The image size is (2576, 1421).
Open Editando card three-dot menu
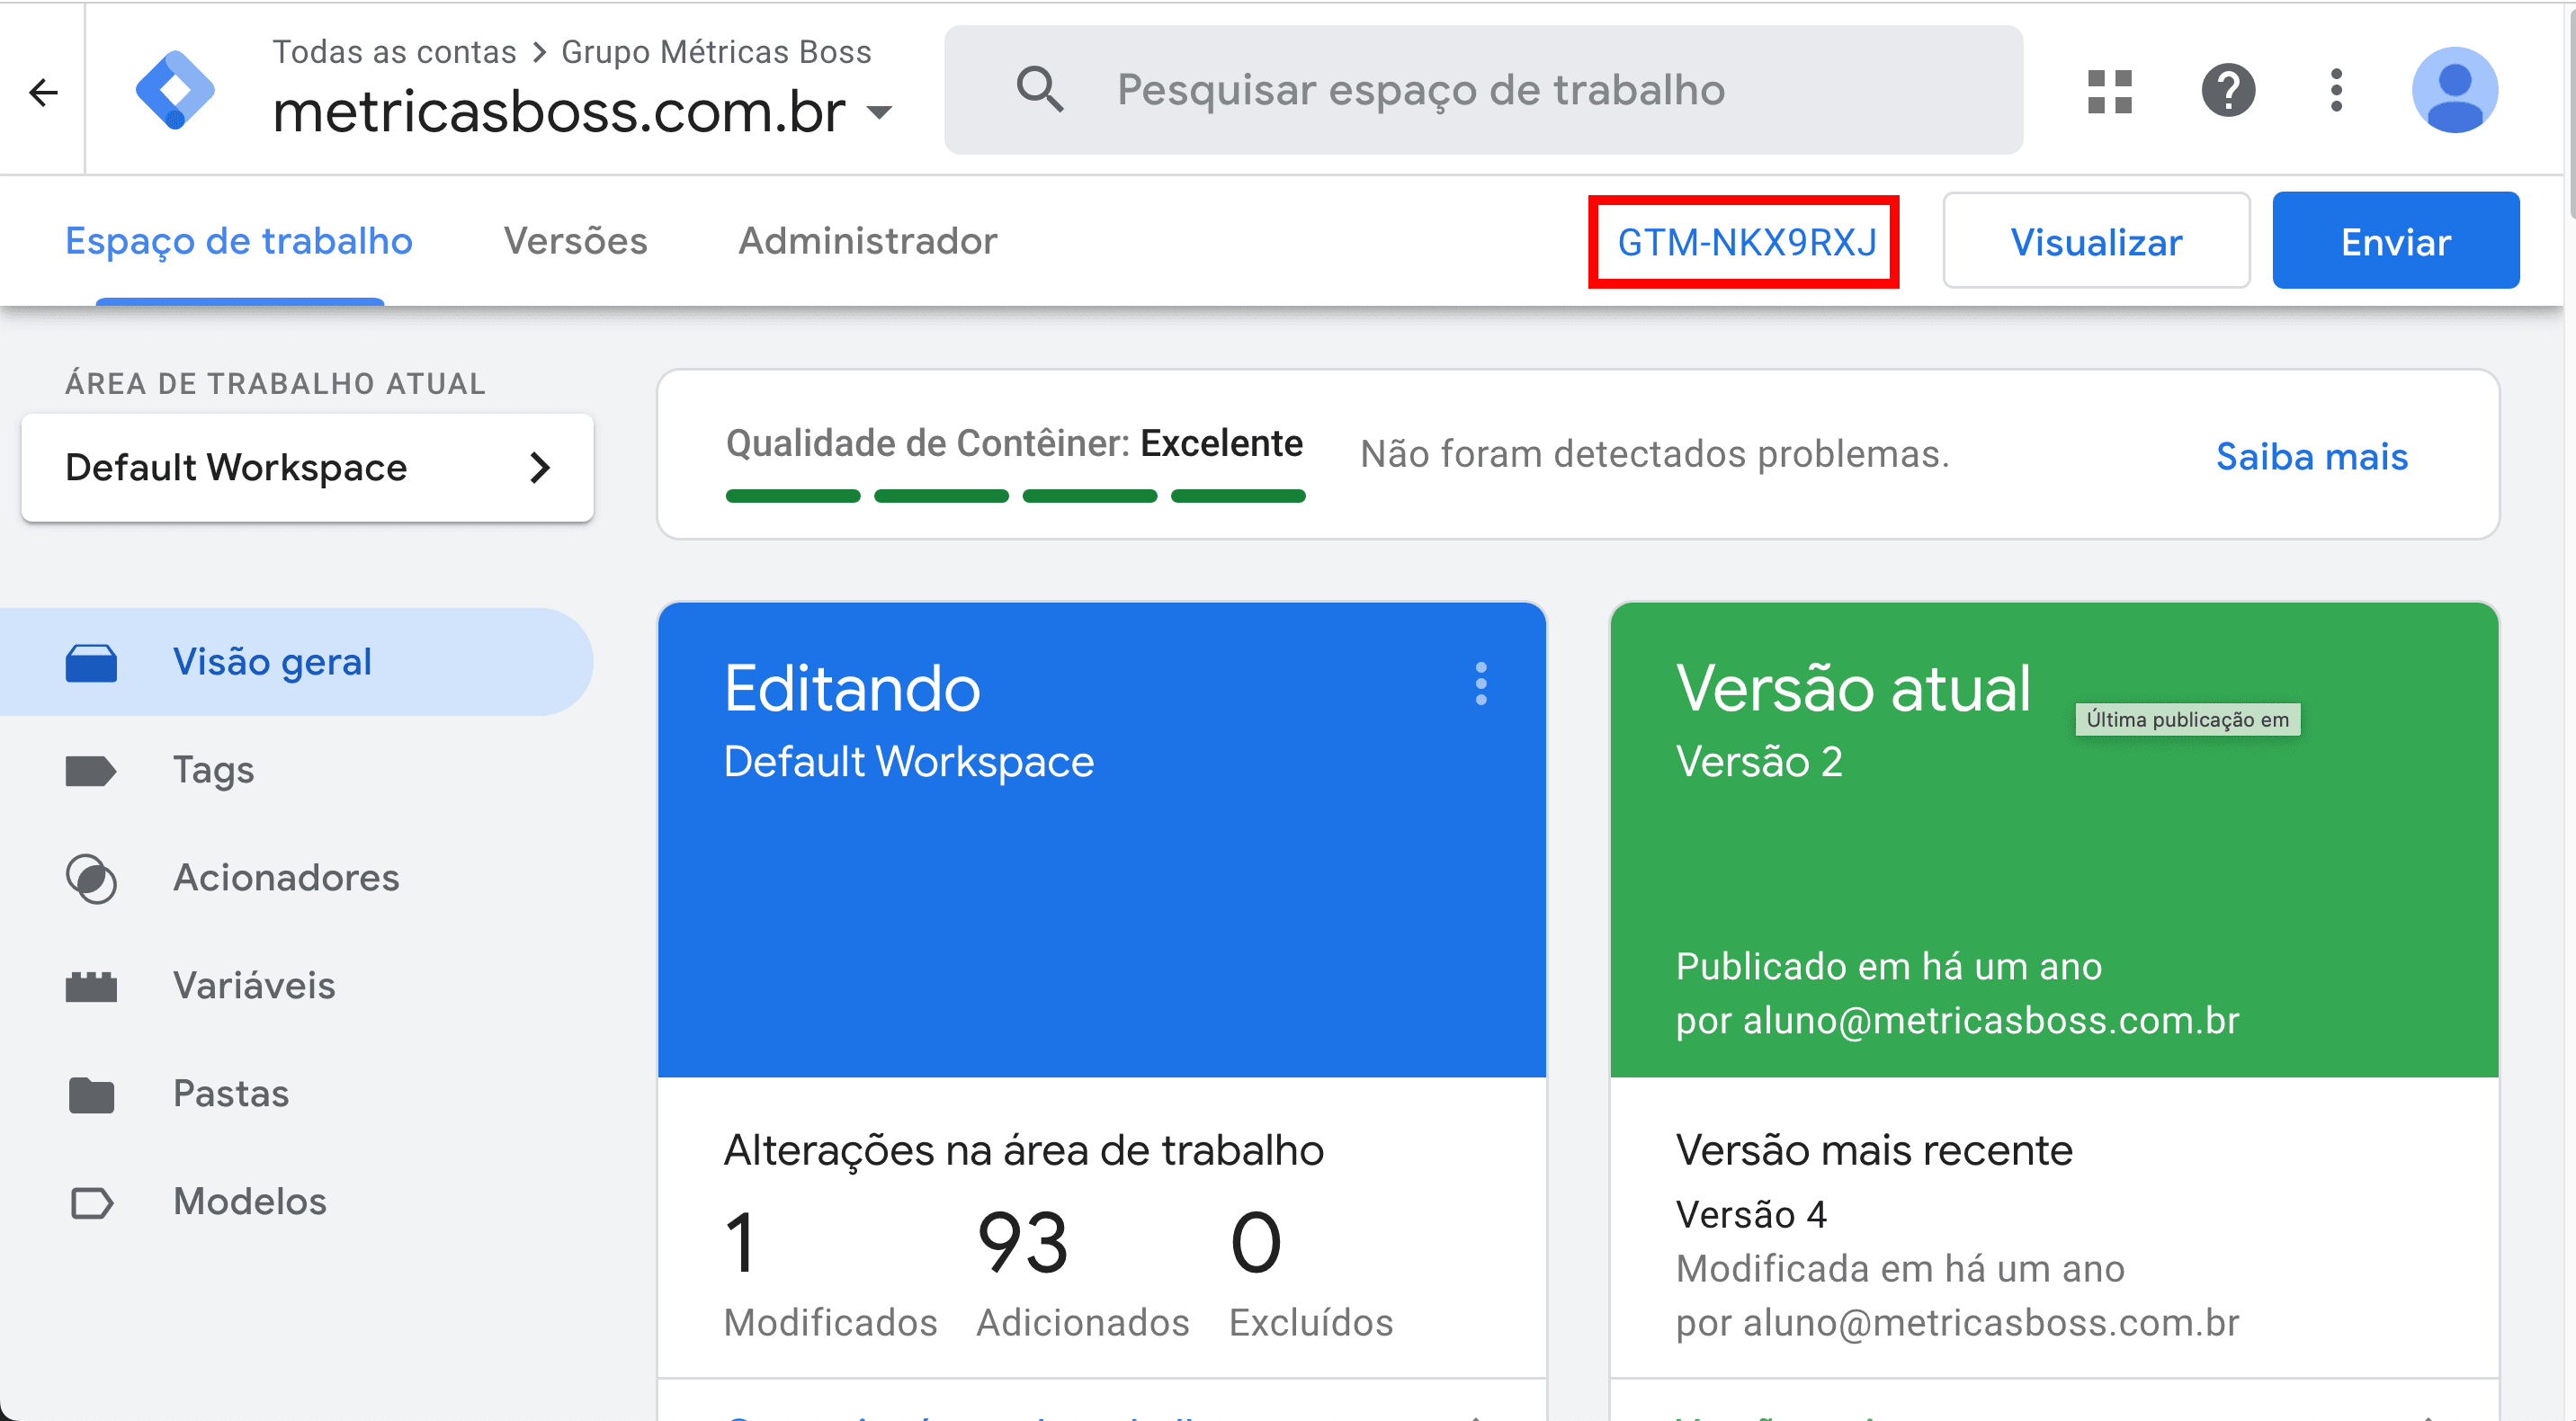(x=1481, y=684)
